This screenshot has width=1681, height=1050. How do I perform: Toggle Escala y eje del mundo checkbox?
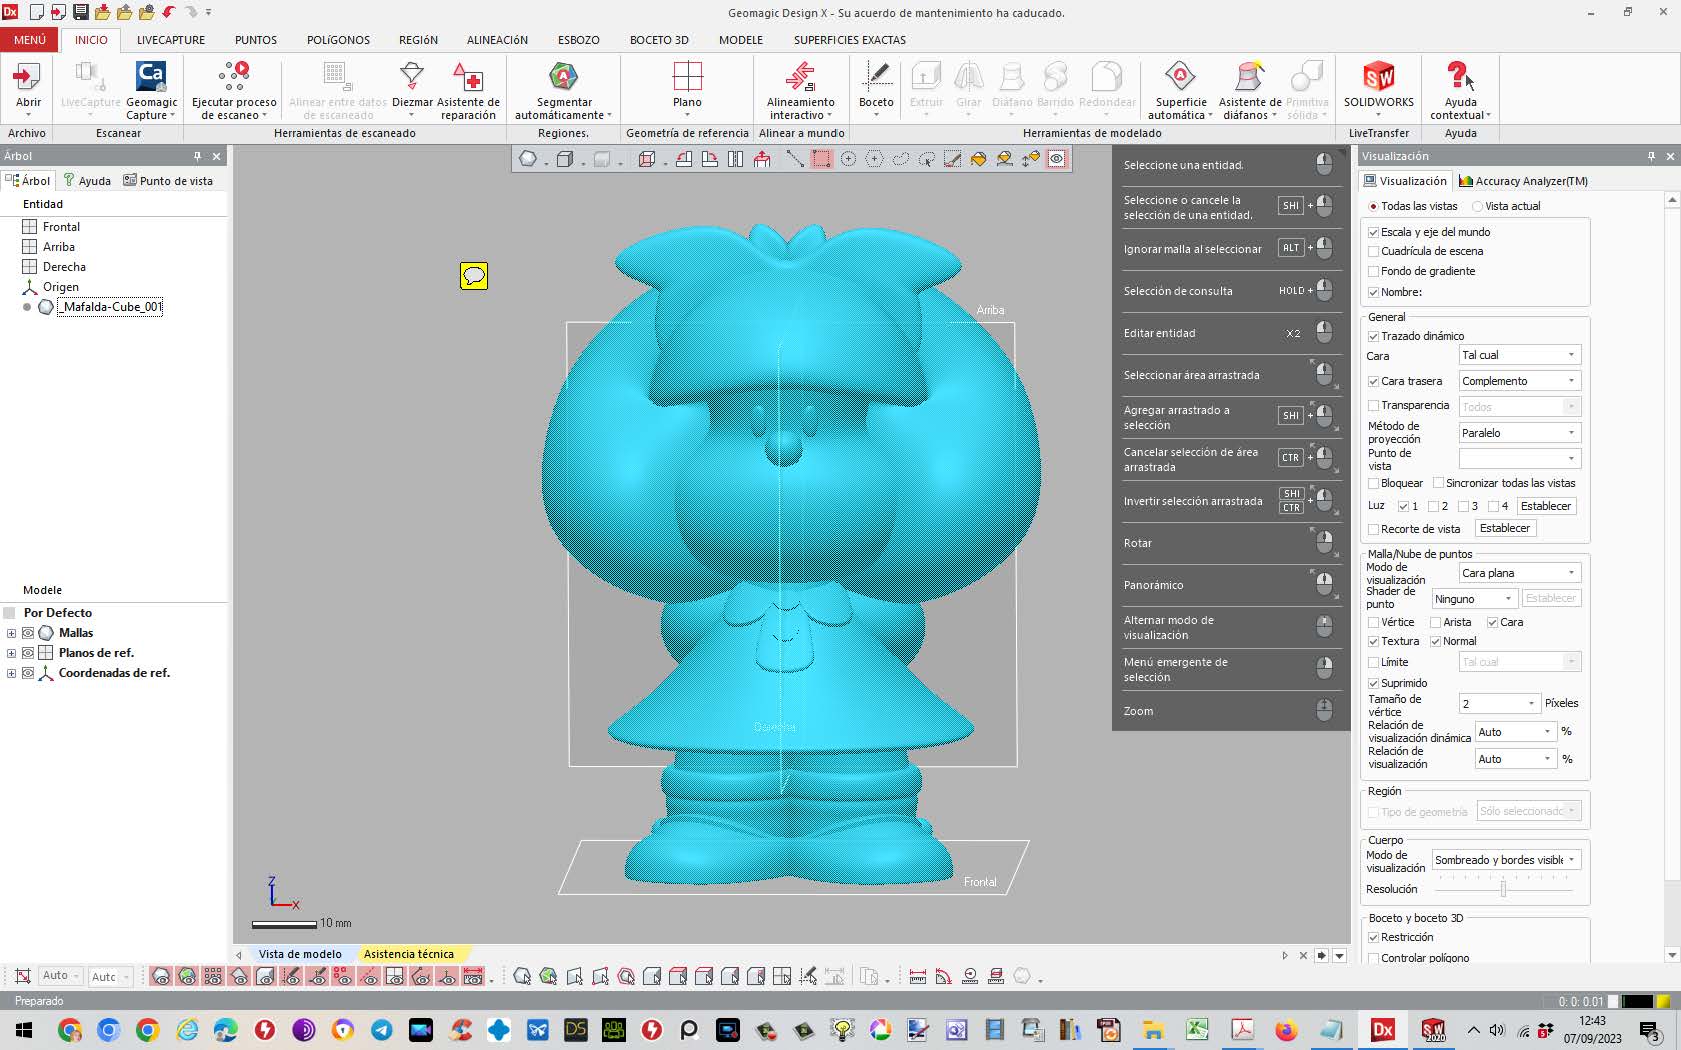(x=1374, y=232)
